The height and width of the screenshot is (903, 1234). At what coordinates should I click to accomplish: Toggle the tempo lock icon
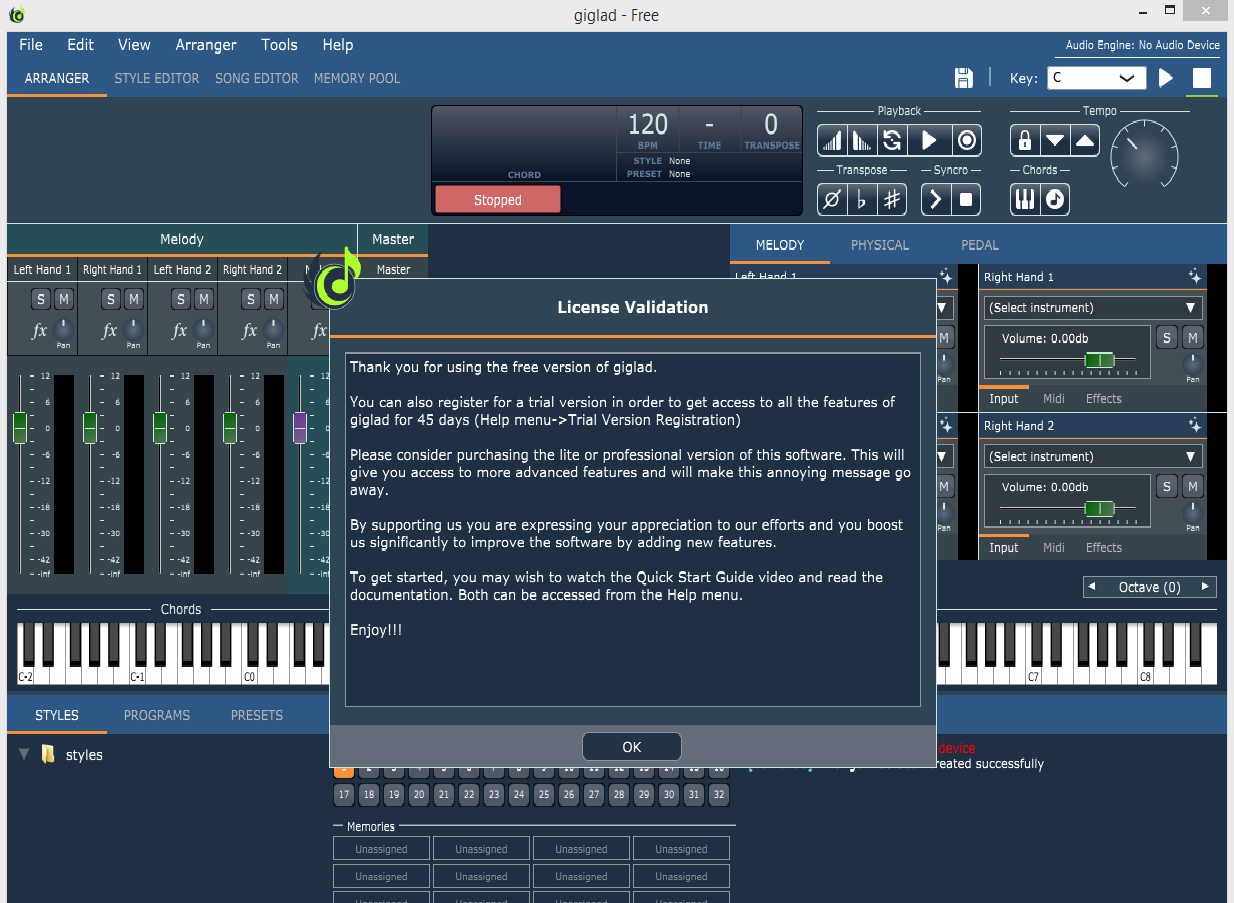[x=1024, y=140]
